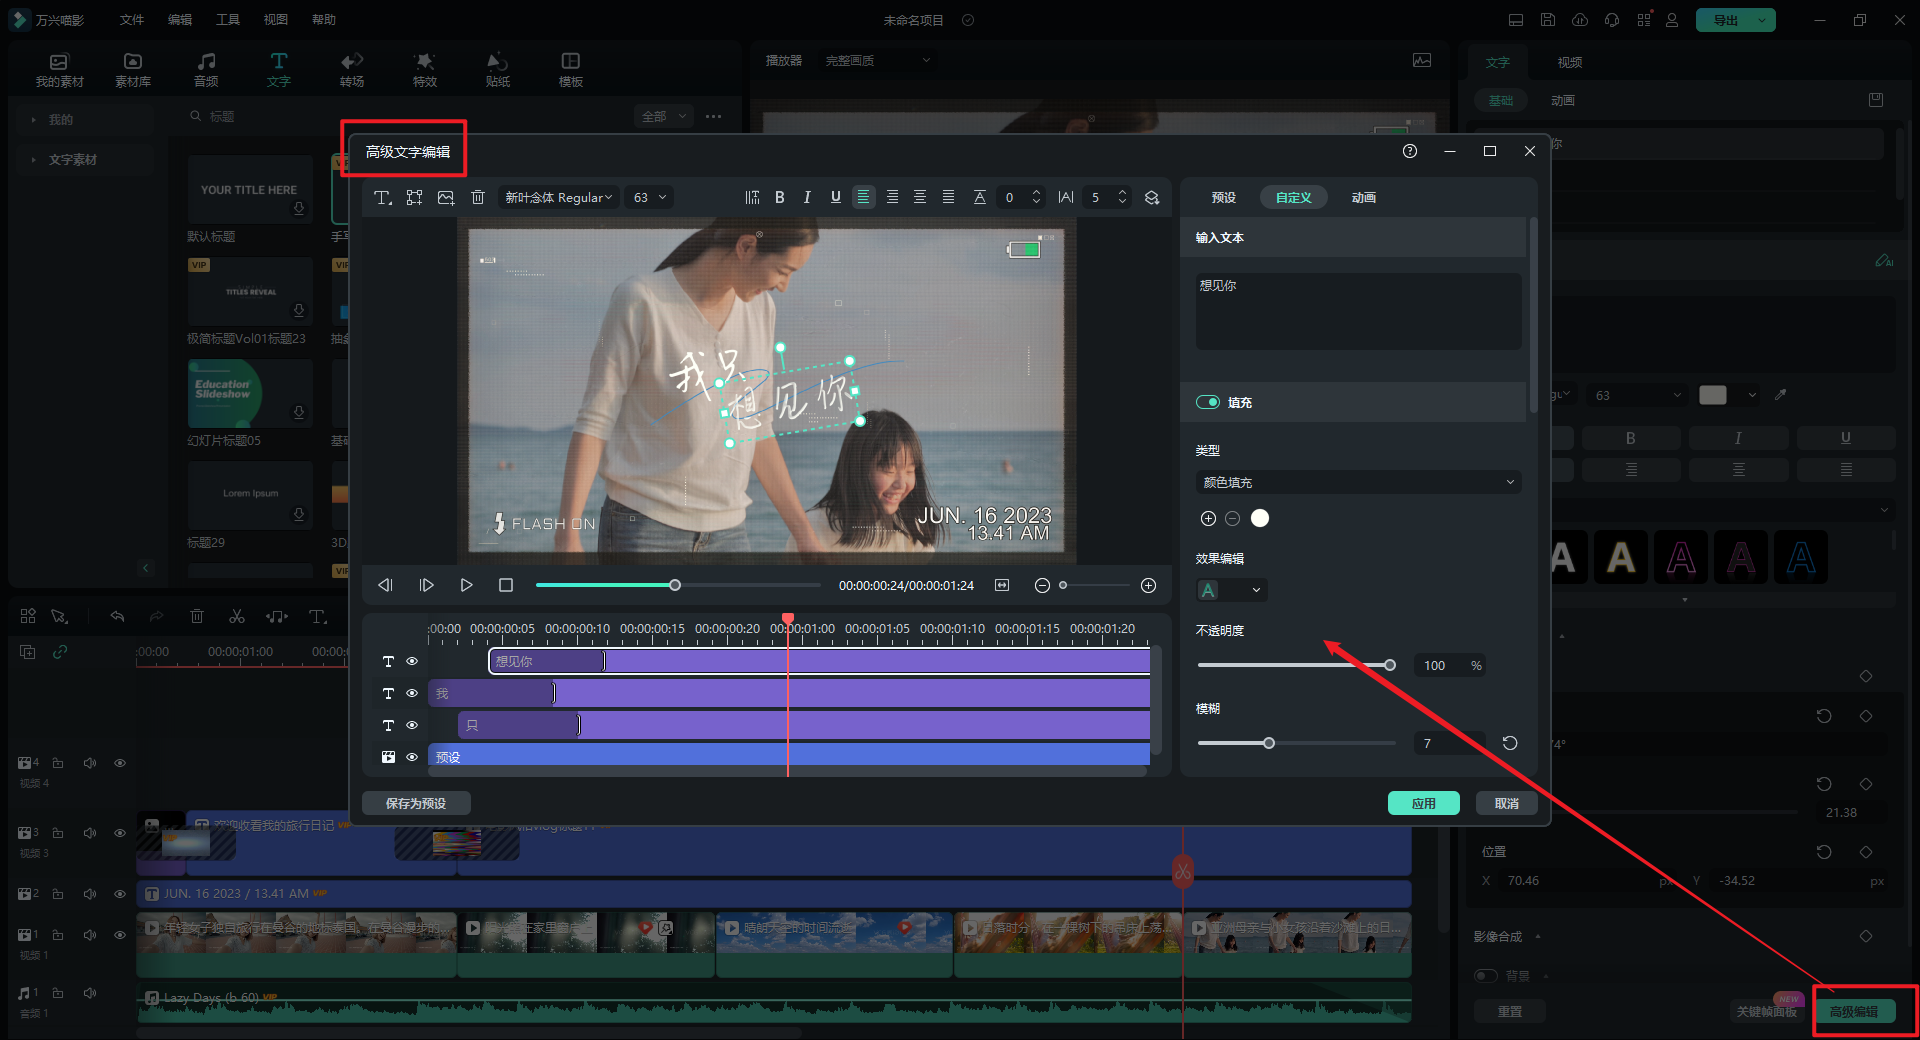Step to previous frame in preview controls

[x=385, y=585]
